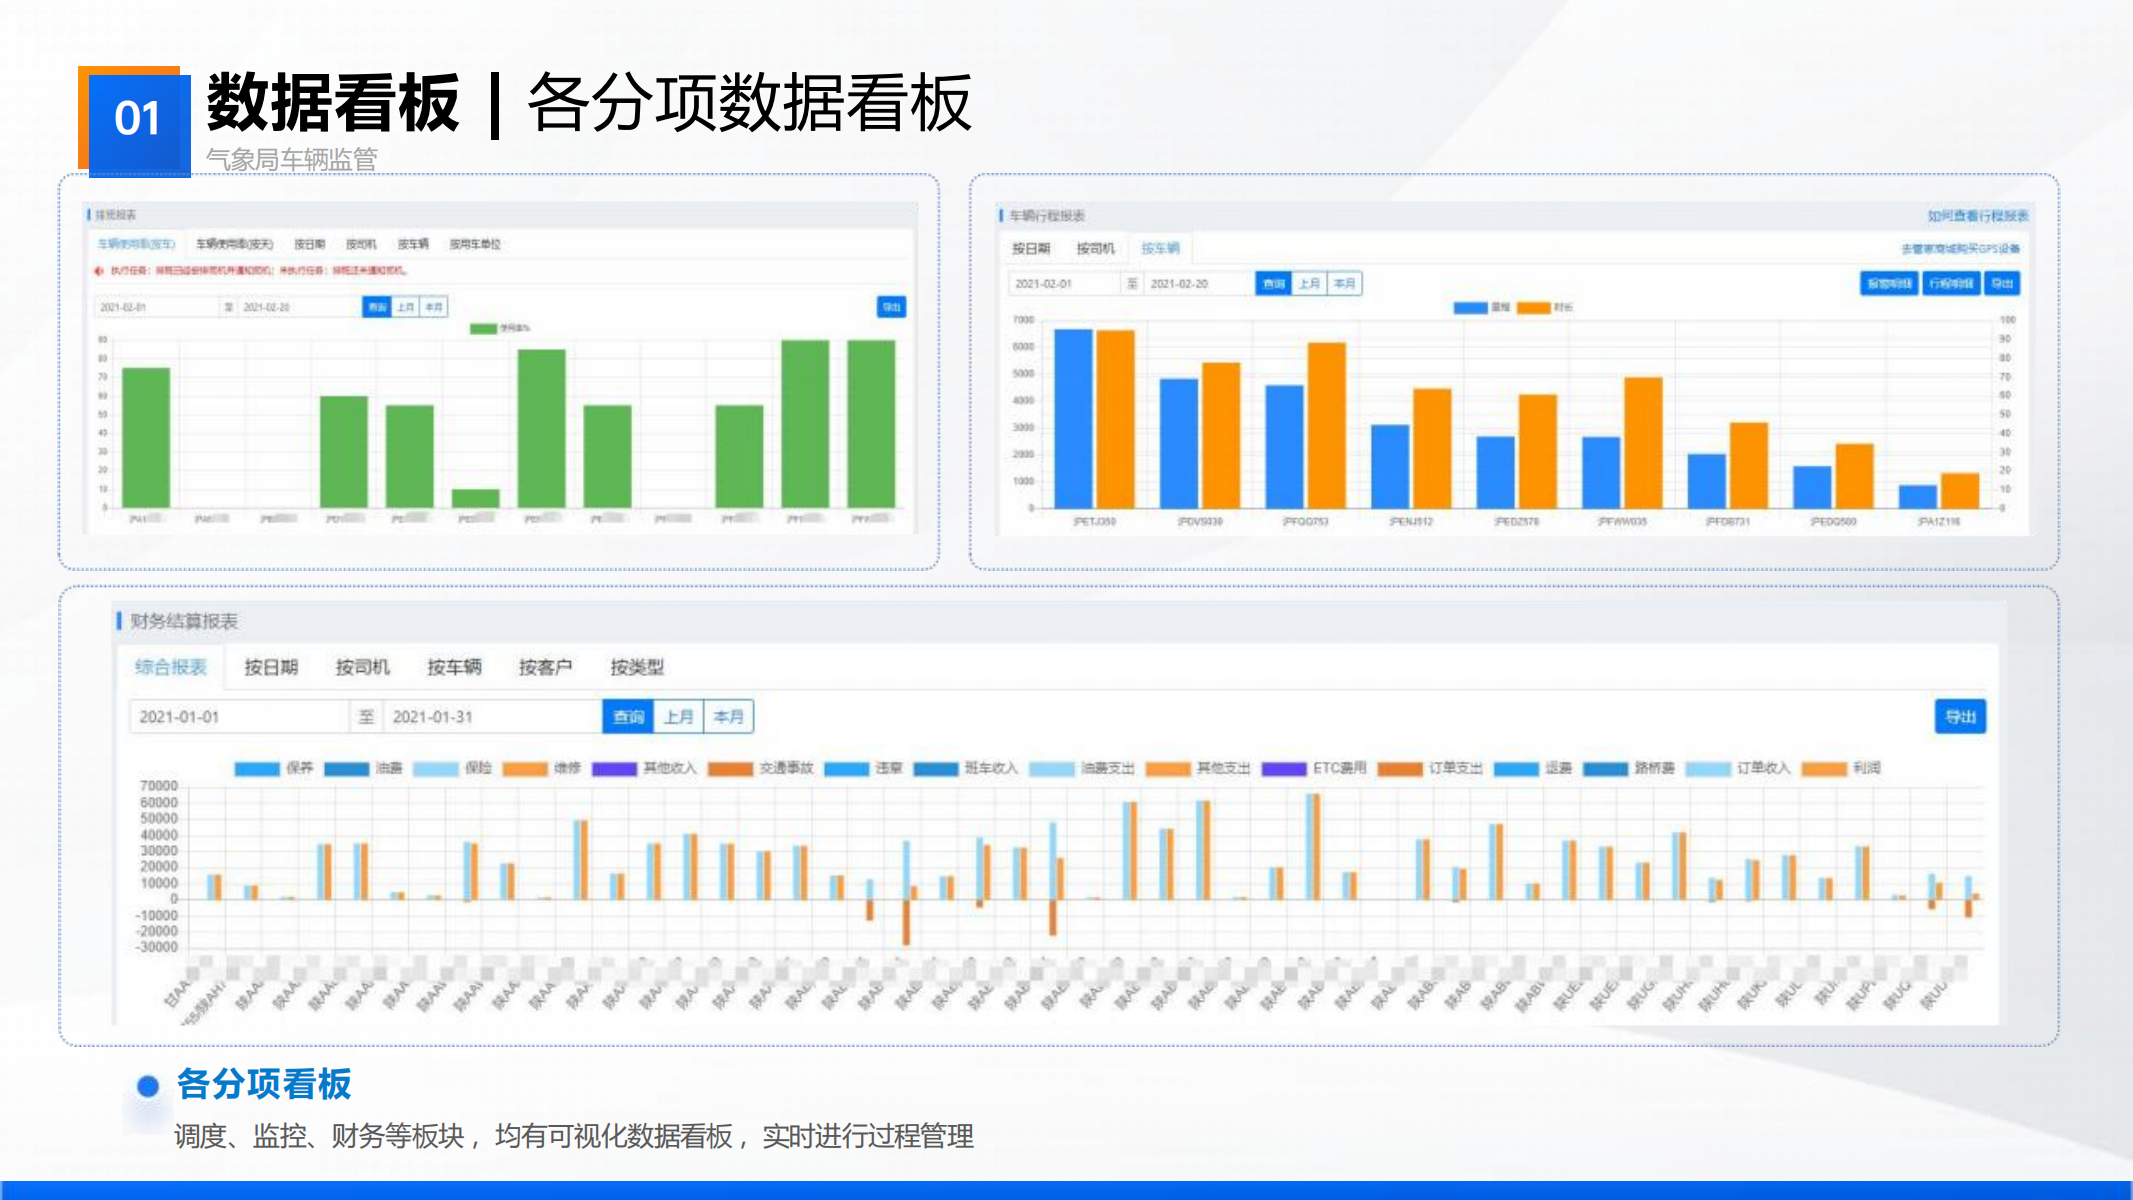Click 行程明细 button in trip report

[1950, 284]
